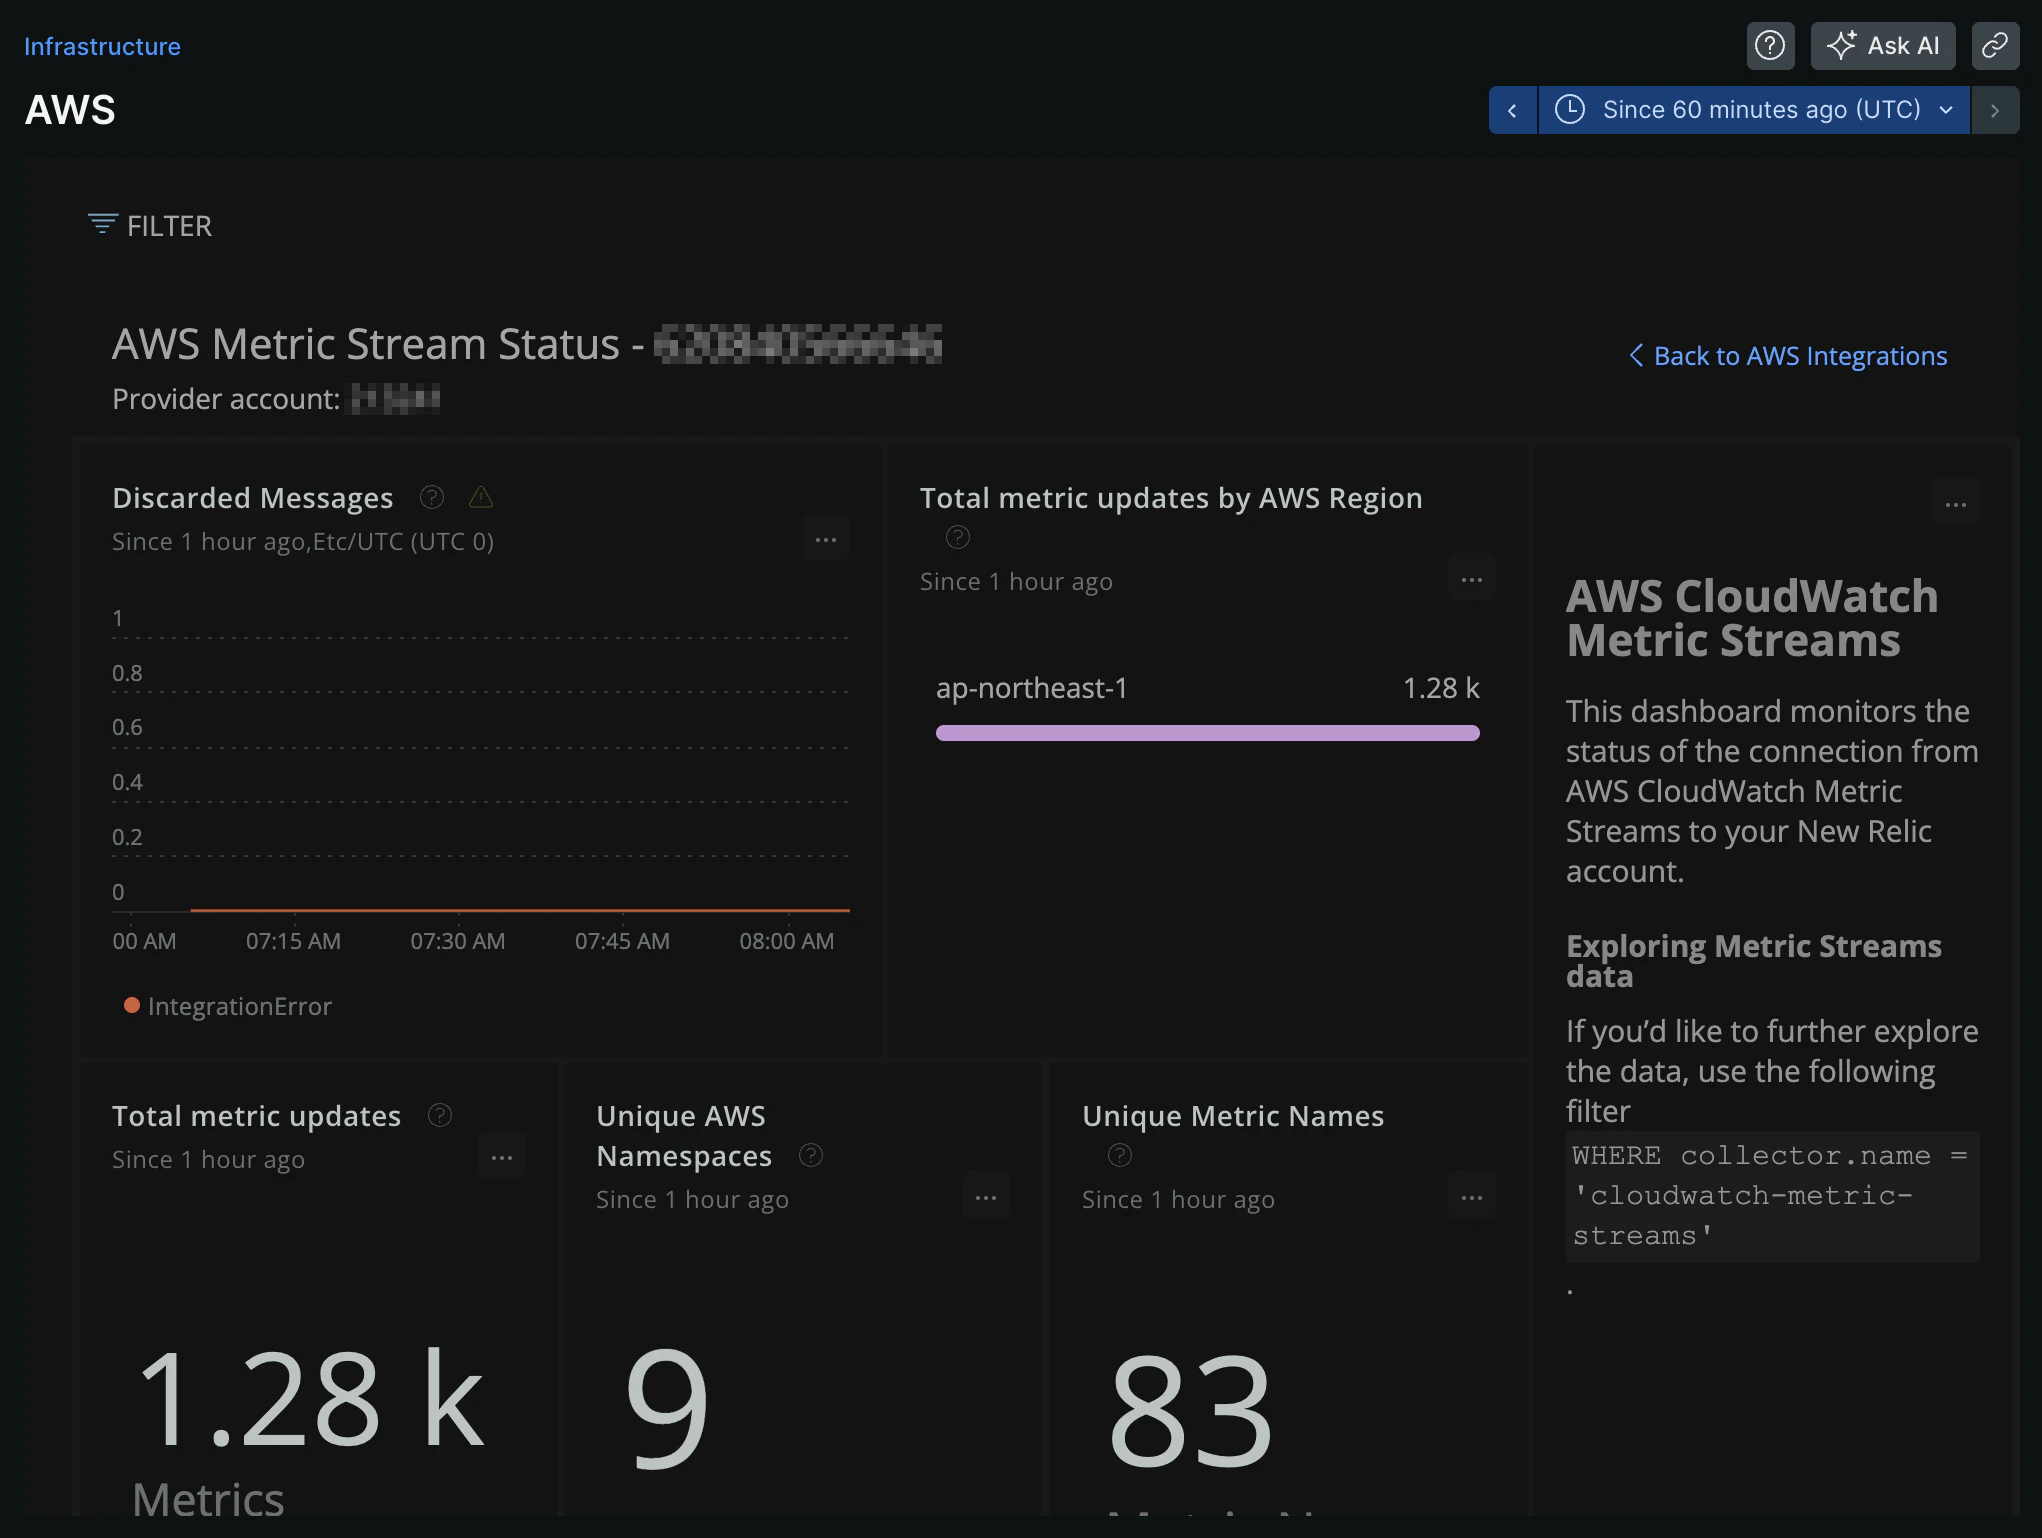Viewport: 2042px width, 1538px height.
Task: Click the 1.28 k Metrics billboard value
Action: point(310,1398)
